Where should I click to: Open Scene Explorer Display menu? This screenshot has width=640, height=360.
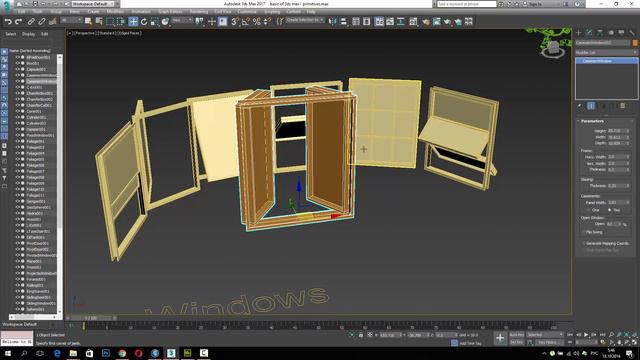(x=28, y=34)
